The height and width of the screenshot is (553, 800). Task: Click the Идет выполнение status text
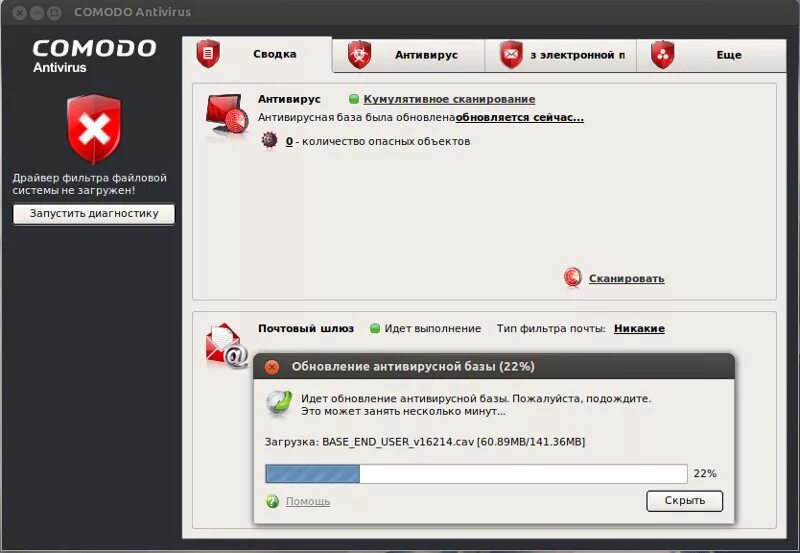pos(433,329)
